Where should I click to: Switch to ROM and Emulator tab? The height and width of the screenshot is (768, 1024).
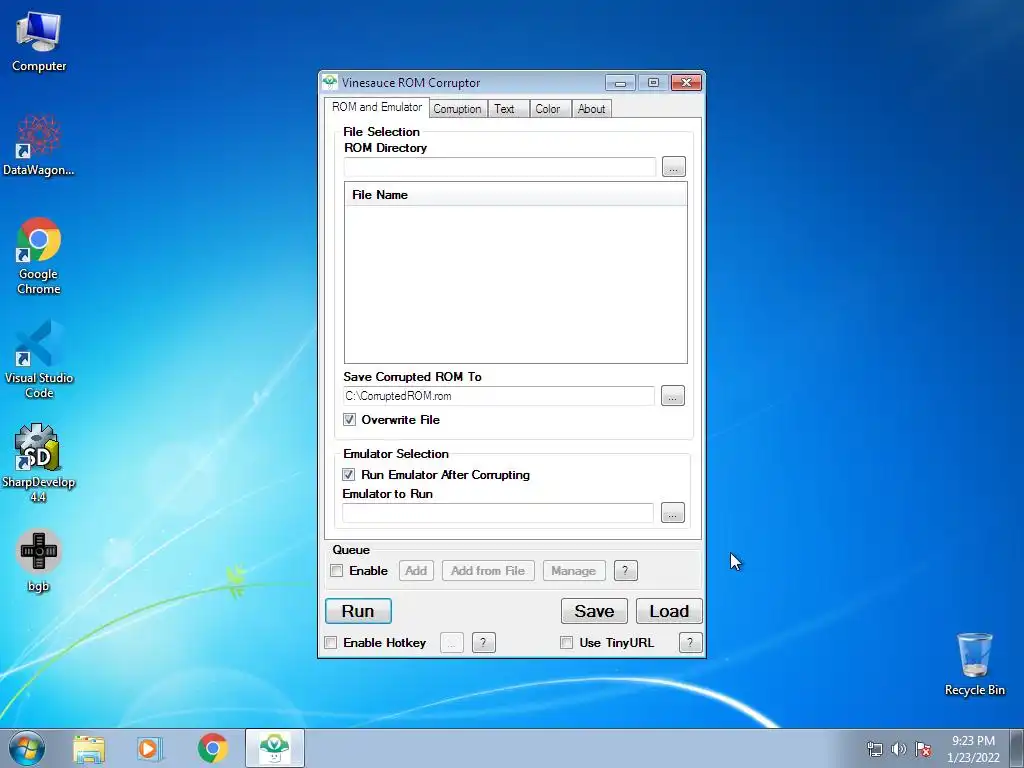[x=377, y=107]
